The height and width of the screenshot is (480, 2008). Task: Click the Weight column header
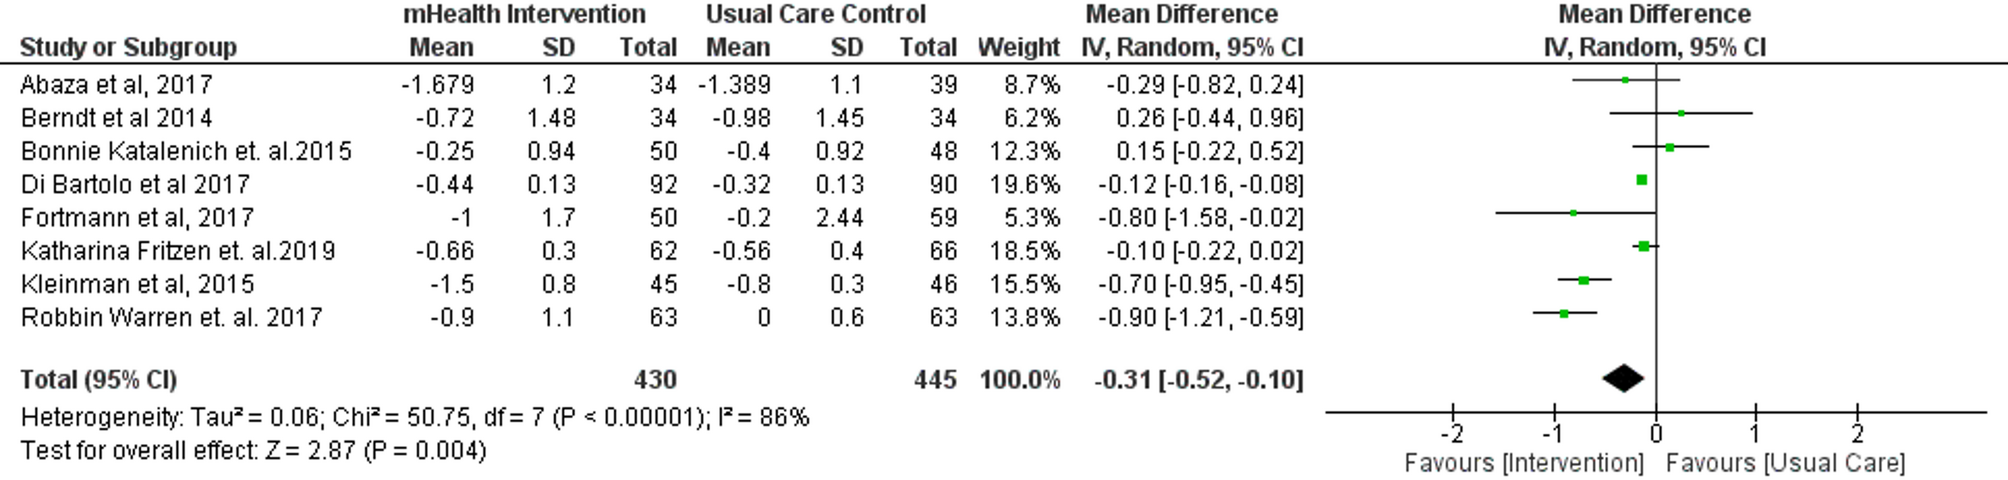coord(1018,47)
